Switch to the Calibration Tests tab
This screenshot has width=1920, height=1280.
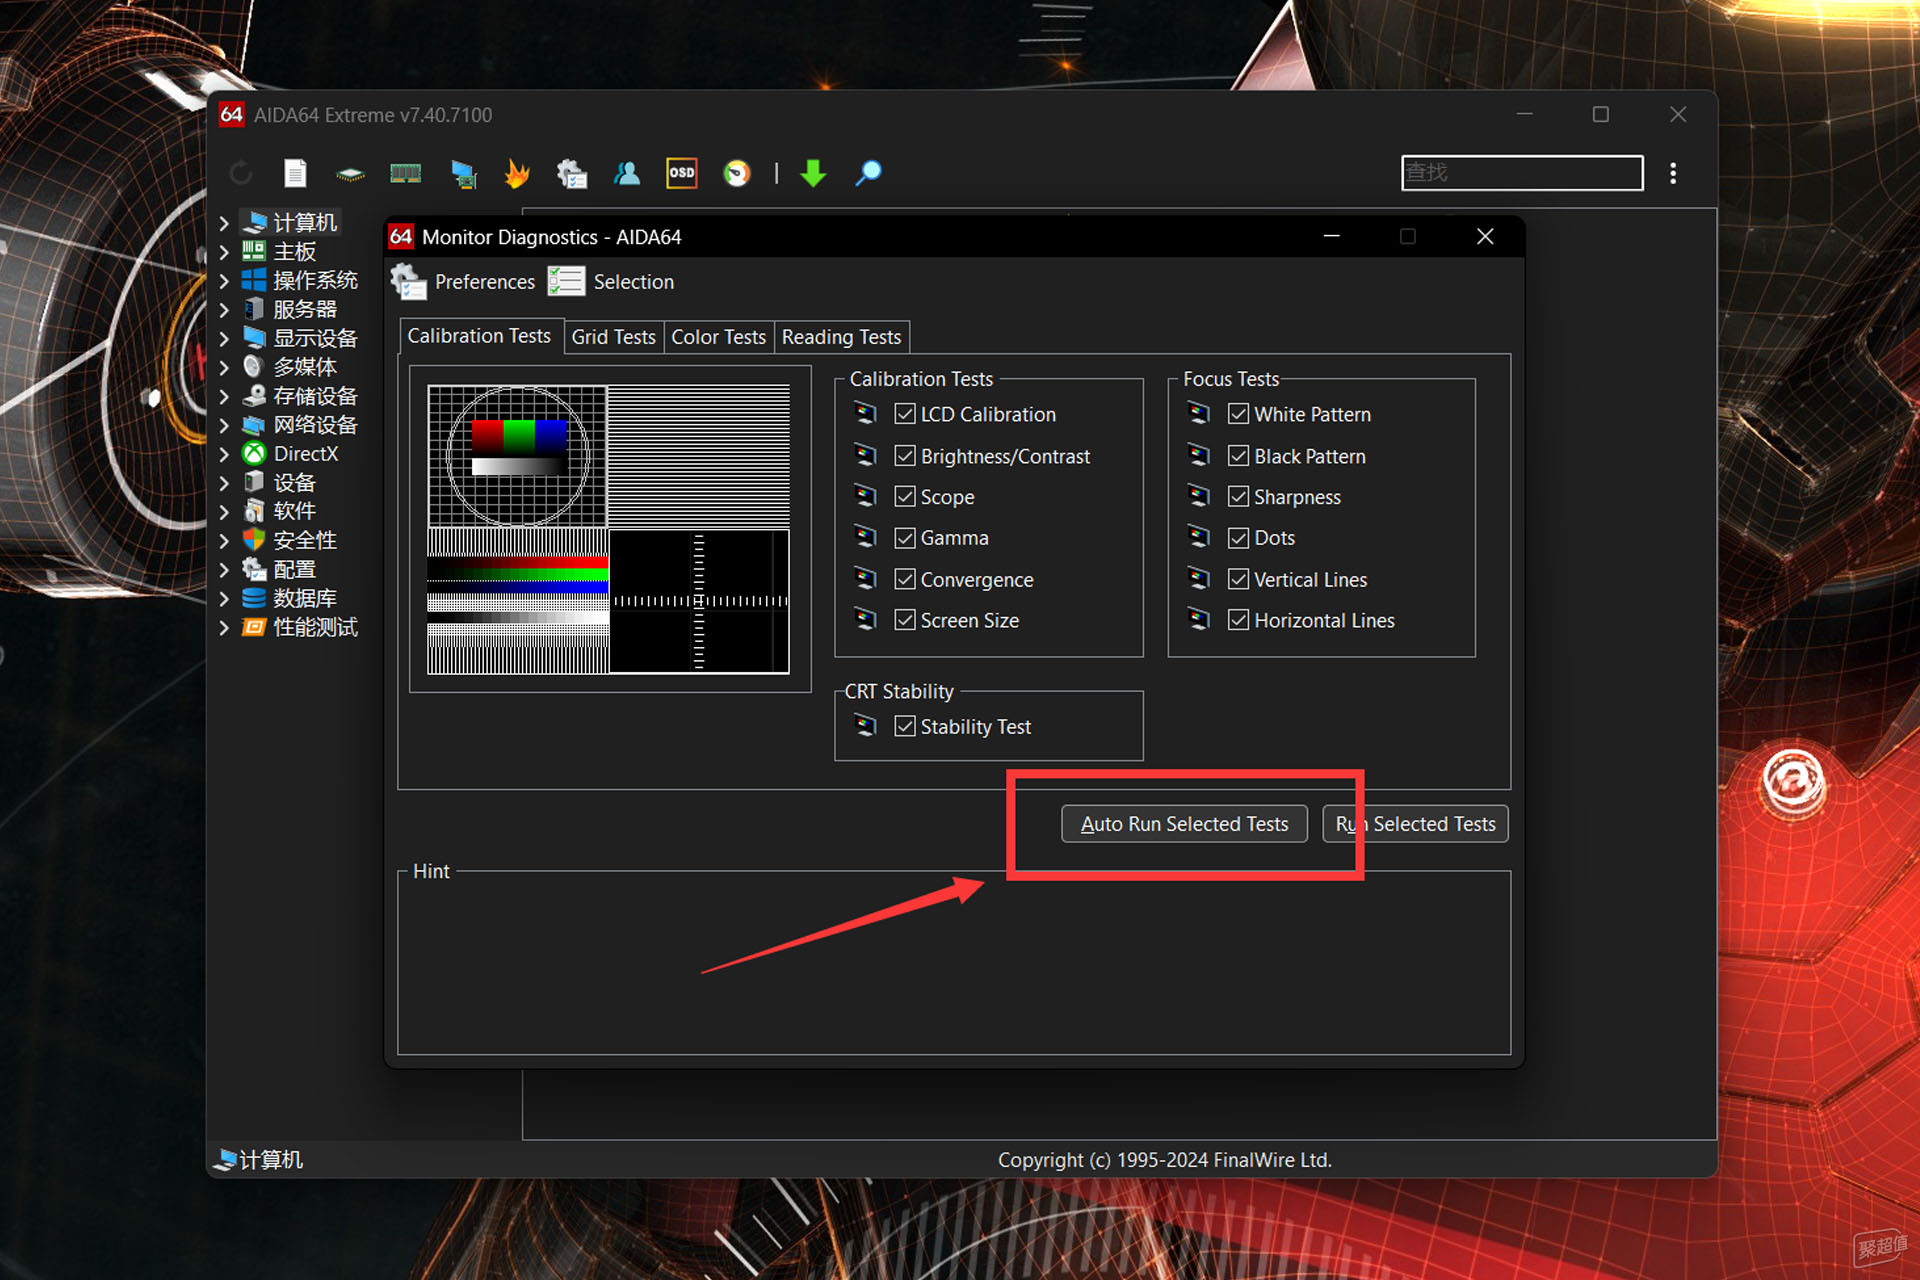479,336
